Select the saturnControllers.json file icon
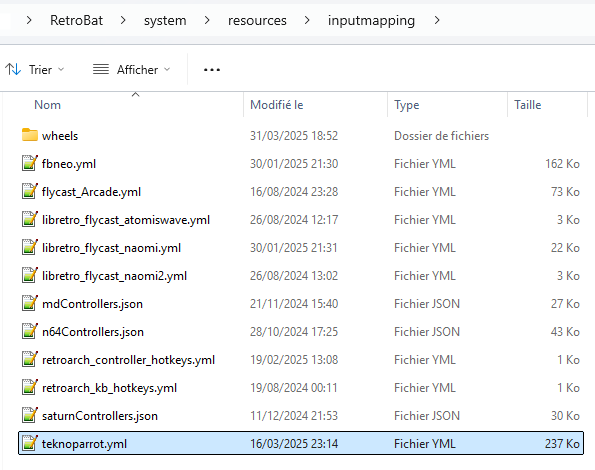Viewport: 595px width, 470px height. pos(30,415)
